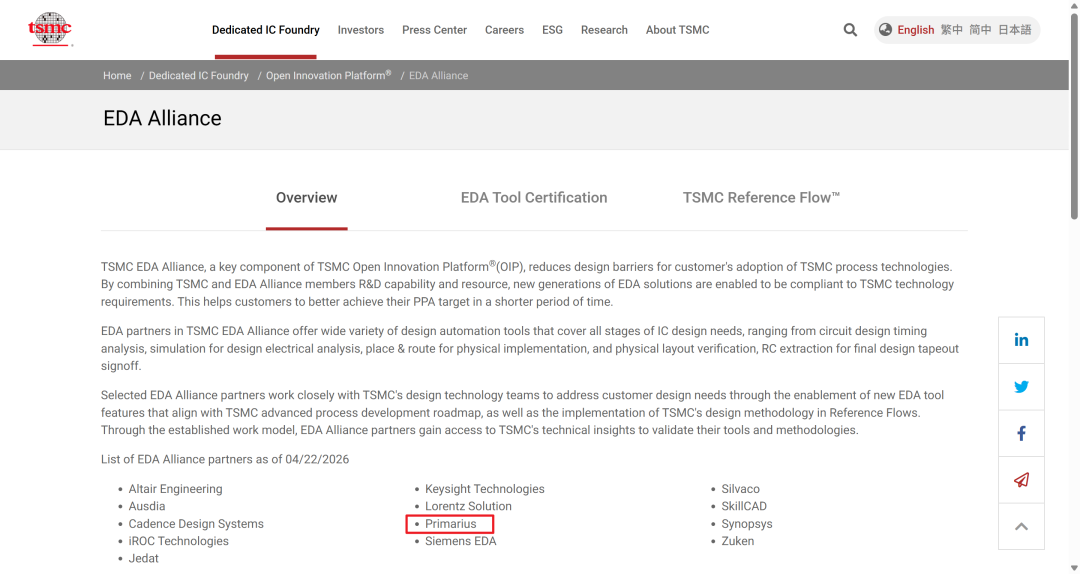
Task: Go to Home breadcrumb
Action: (117, 76)
